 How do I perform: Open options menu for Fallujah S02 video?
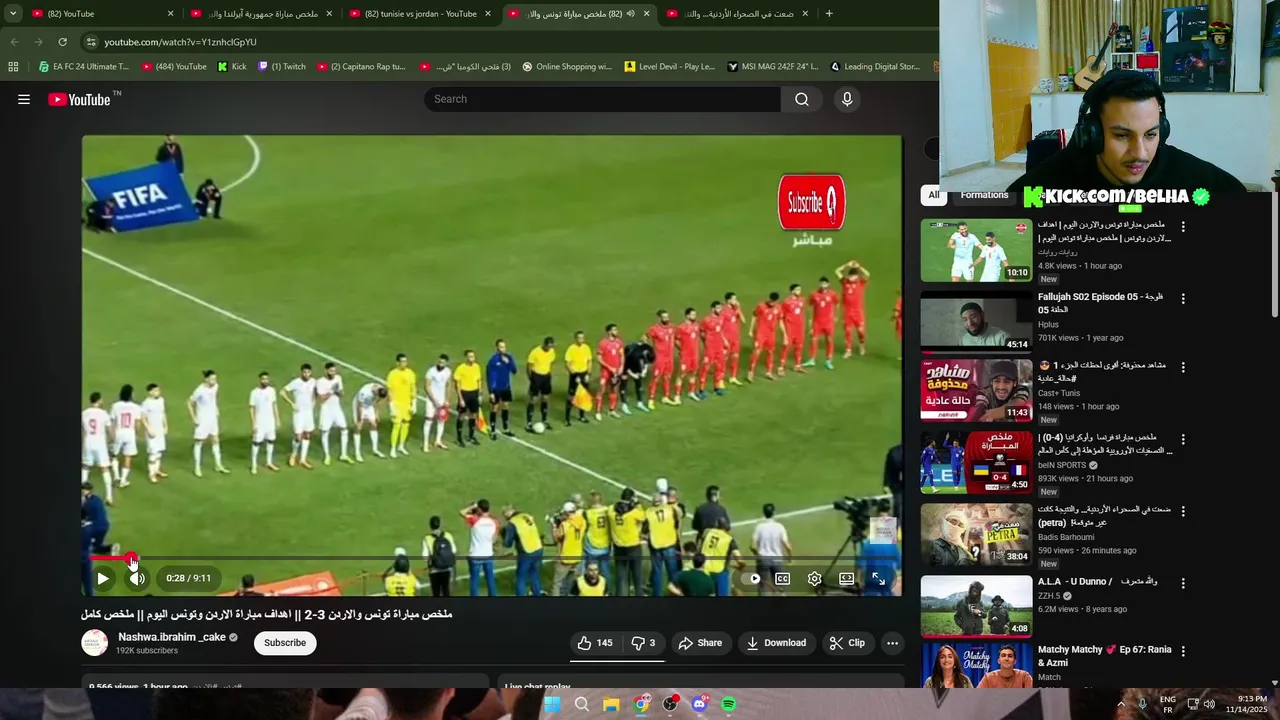point(1183,299)
